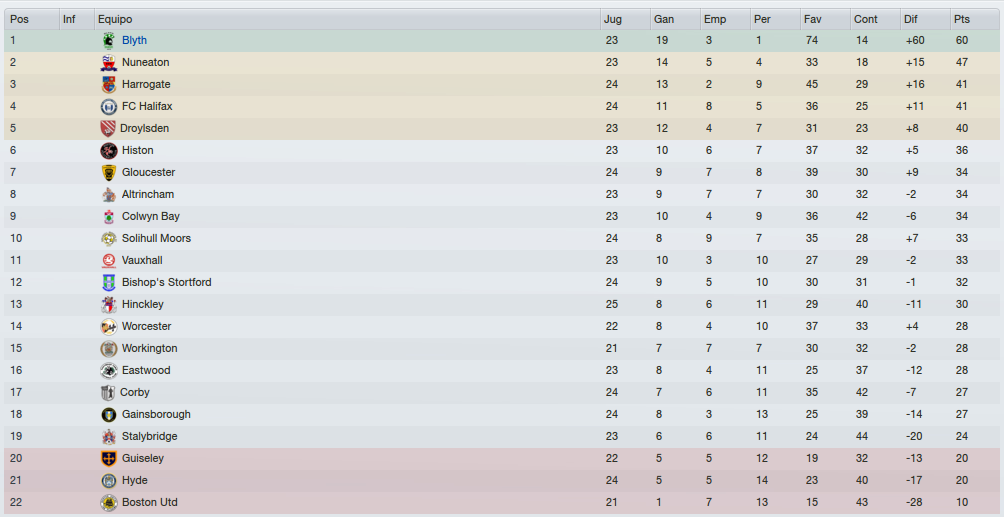Click the Histon club badge
The image size is (1004, 517).
(108, 151)
